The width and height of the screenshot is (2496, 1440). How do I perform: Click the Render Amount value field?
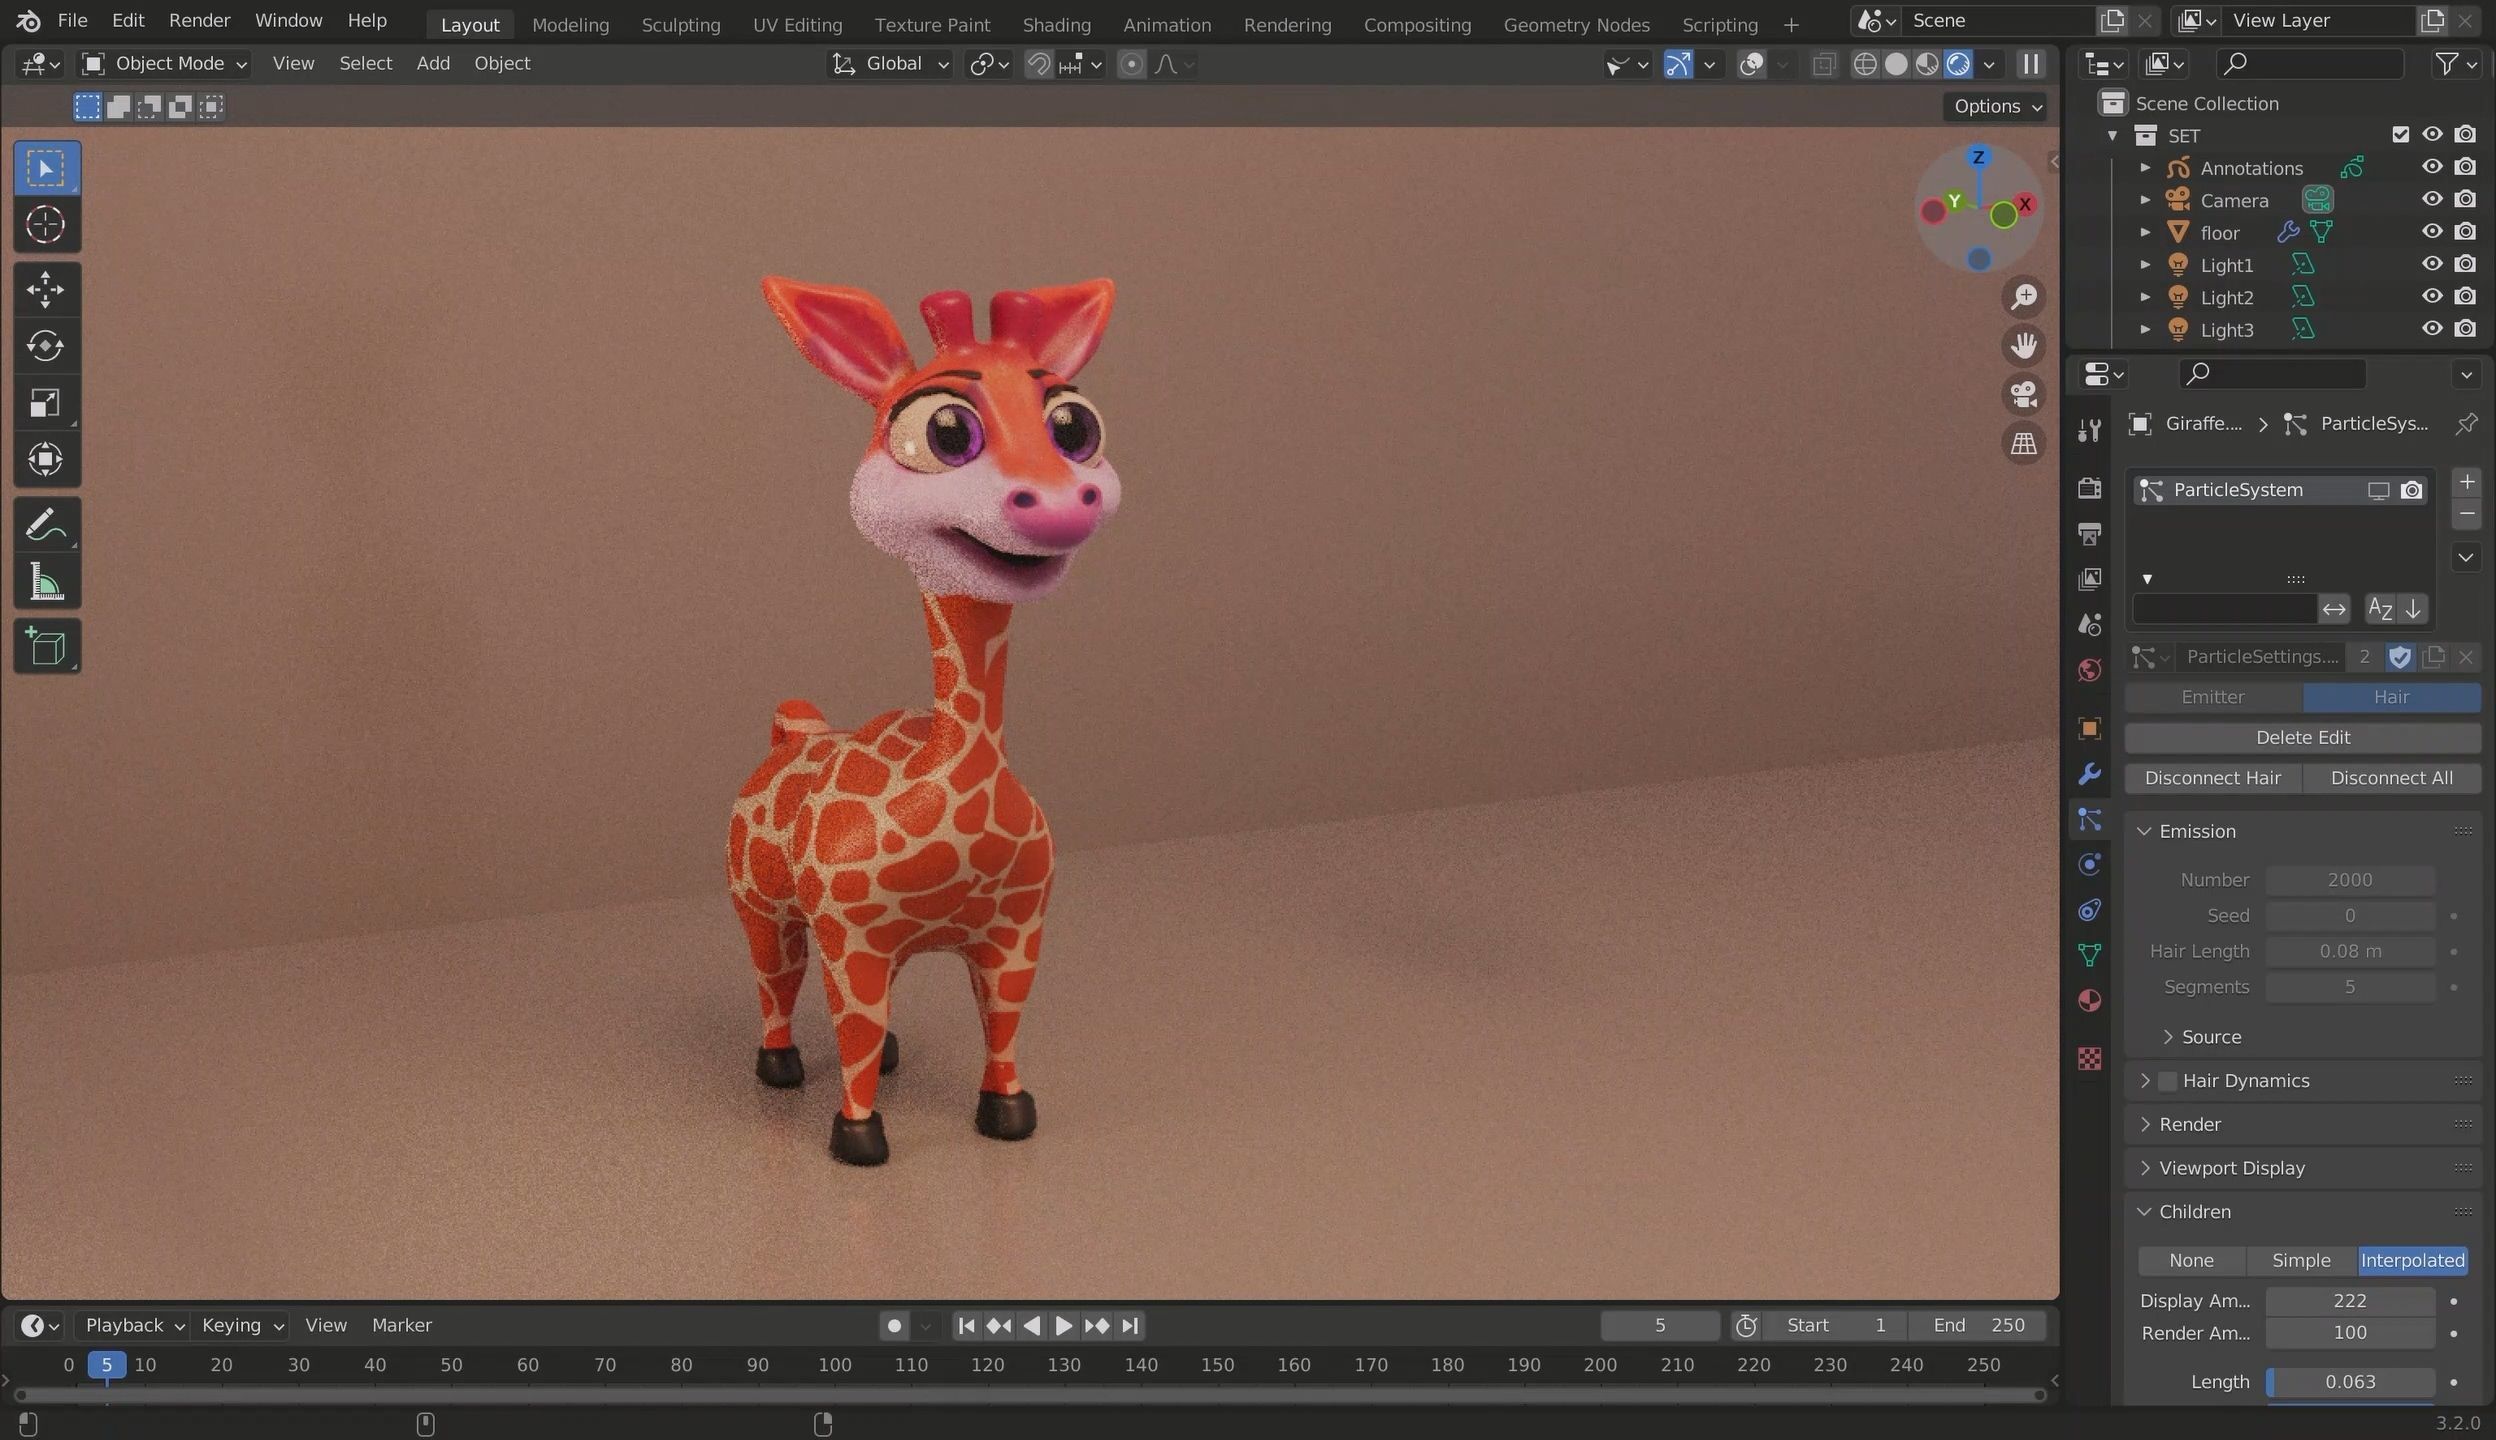tap(2350, 1333)
